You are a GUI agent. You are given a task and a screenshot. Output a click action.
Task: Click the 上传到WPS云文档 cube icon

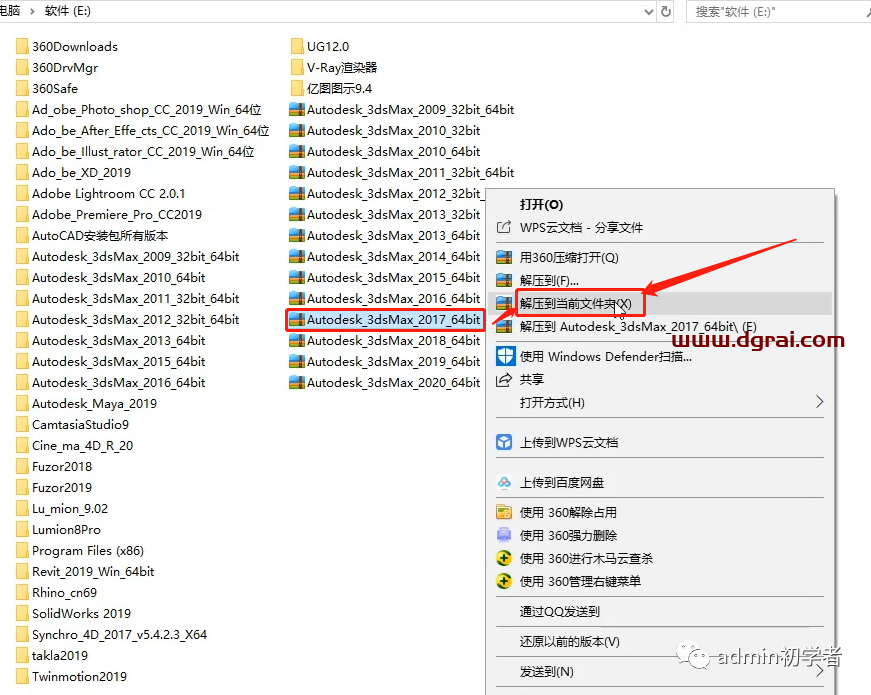(504, 442)
